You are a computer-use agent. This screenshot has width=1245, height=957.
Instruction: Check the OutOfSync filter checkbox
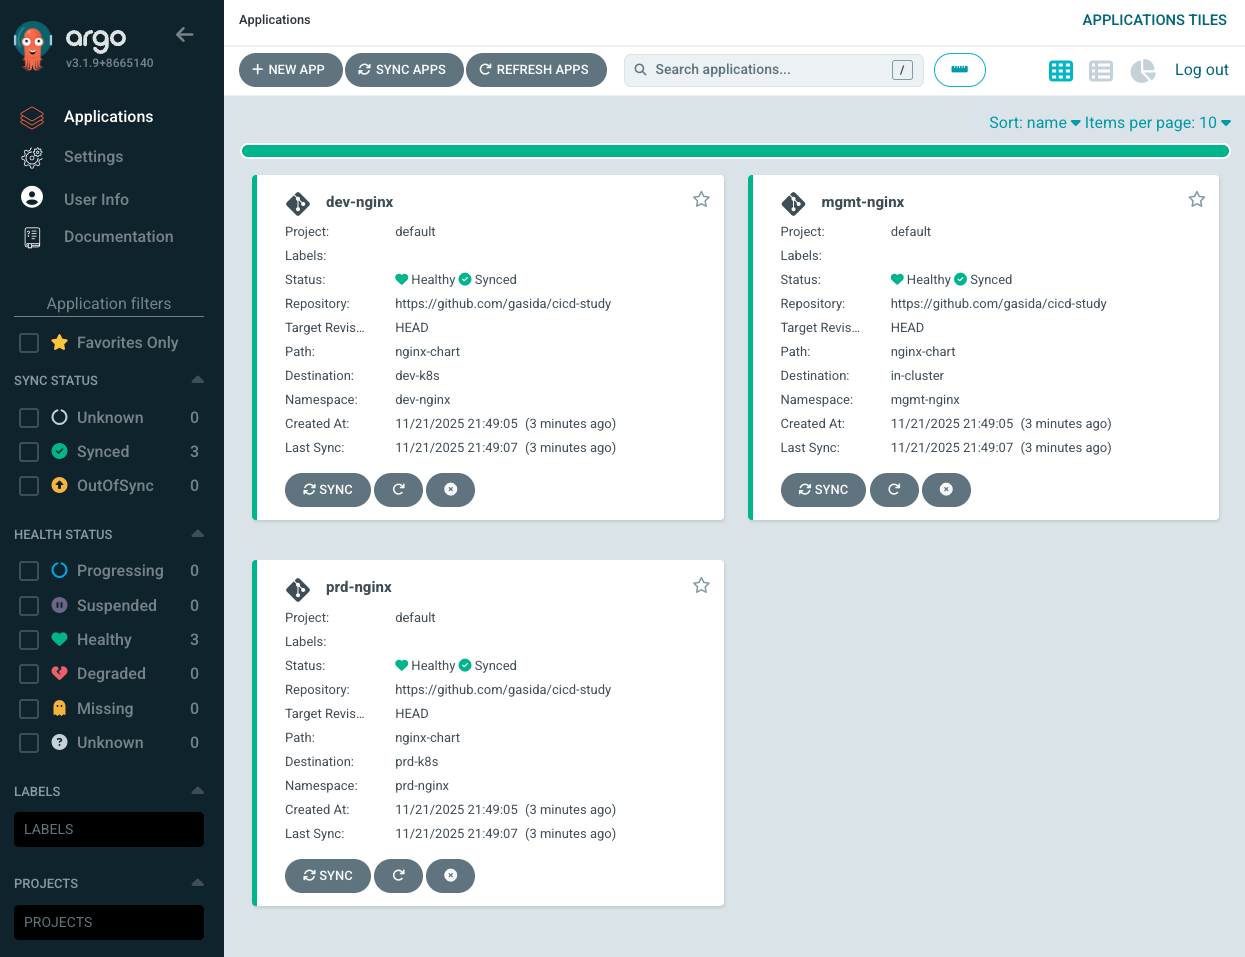click(29, 486)
